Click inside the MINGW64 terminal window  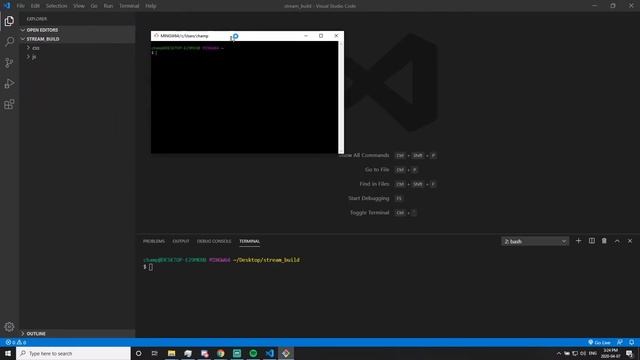[x=244, y=97]
